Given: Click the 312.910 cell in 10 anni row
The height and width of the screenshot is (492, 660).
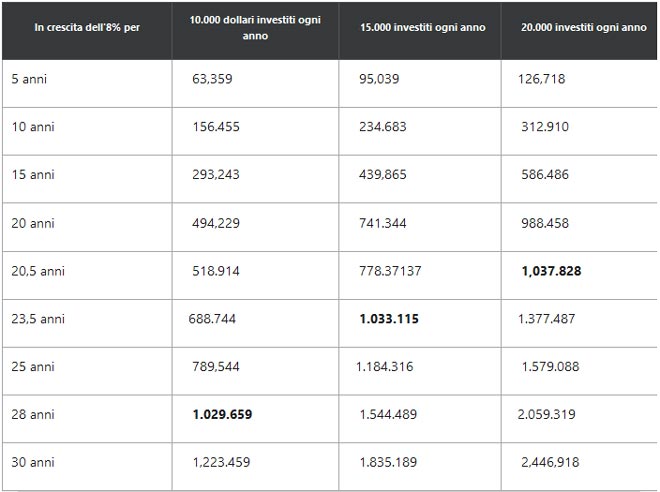Looking at the screenshot, I should (x=545, y=127).
